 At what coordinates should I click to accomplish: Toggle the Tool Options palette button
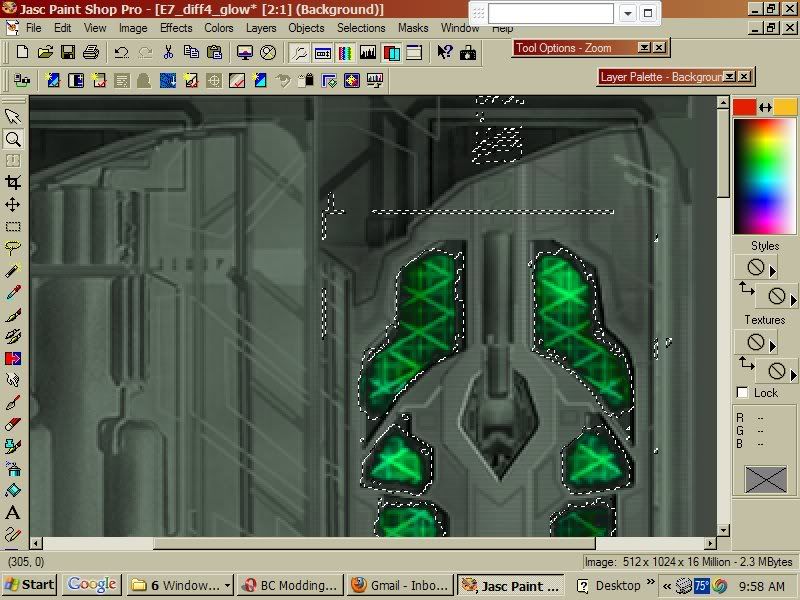322,53
